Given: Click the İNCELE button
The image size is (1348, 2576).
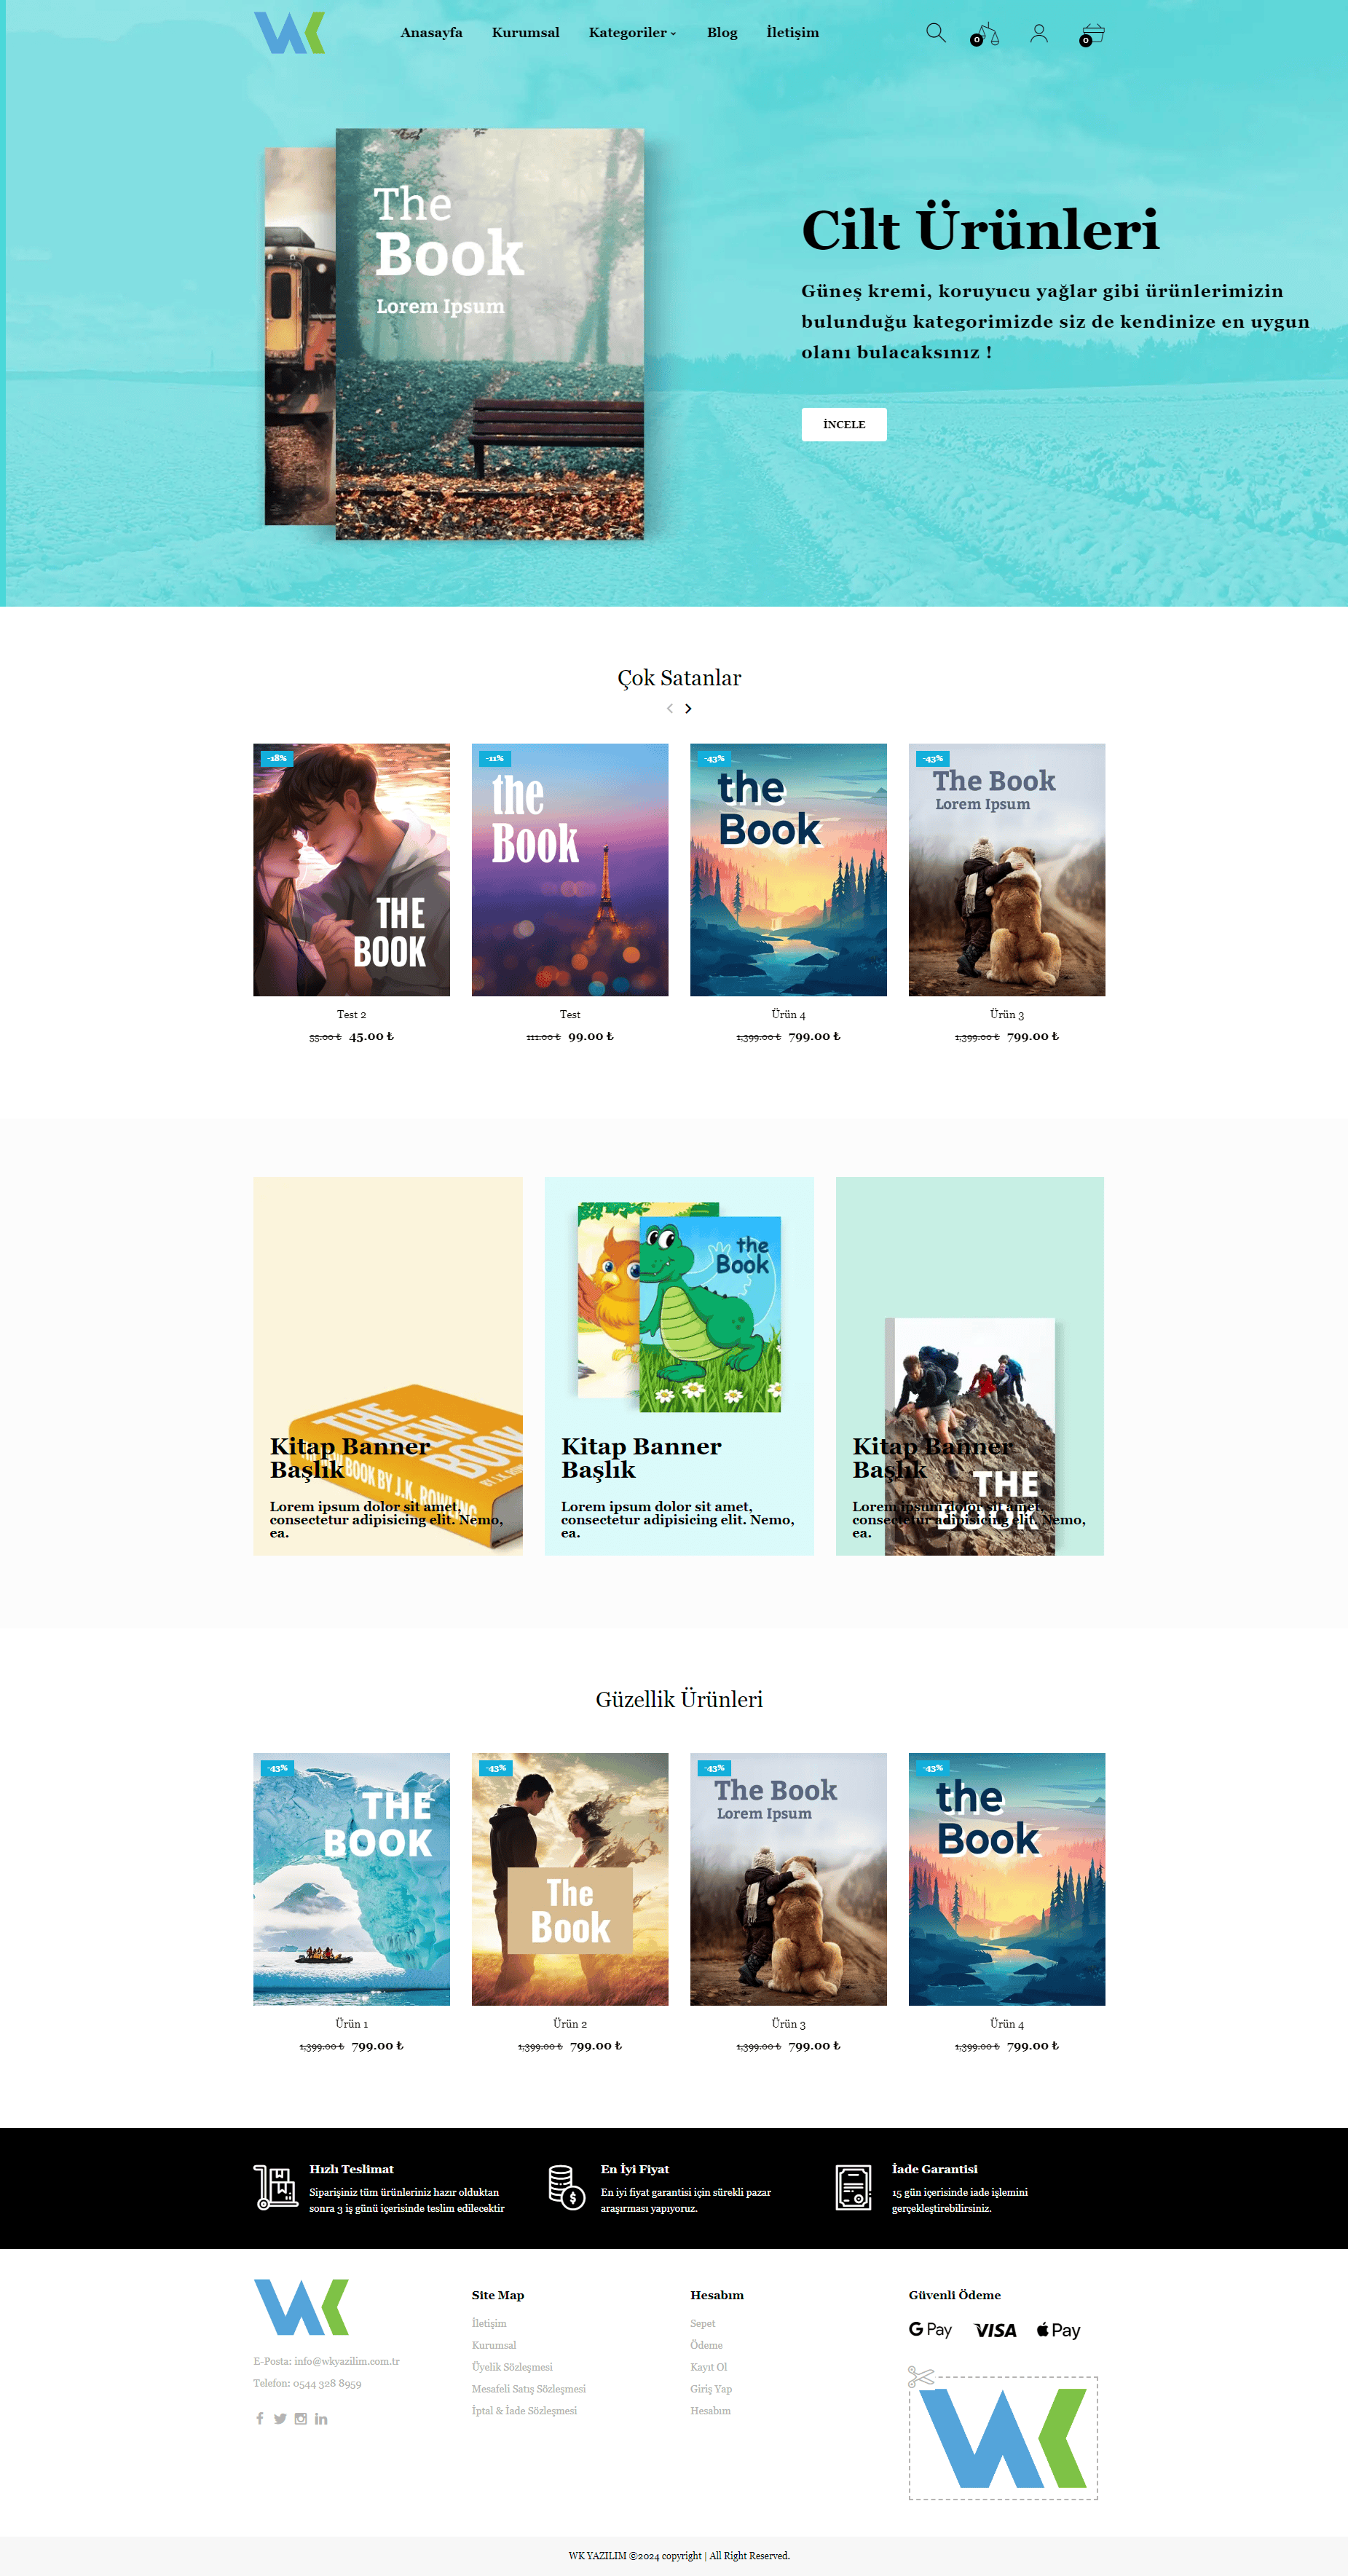Looking at the screenshot, I should tap(844, 424).
